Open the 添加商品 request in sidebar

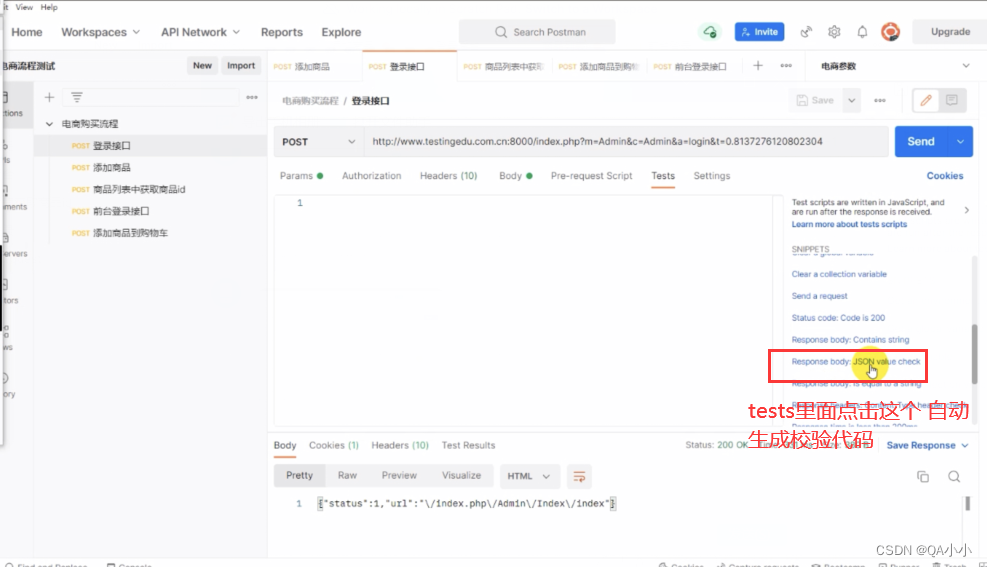(111, 167)
